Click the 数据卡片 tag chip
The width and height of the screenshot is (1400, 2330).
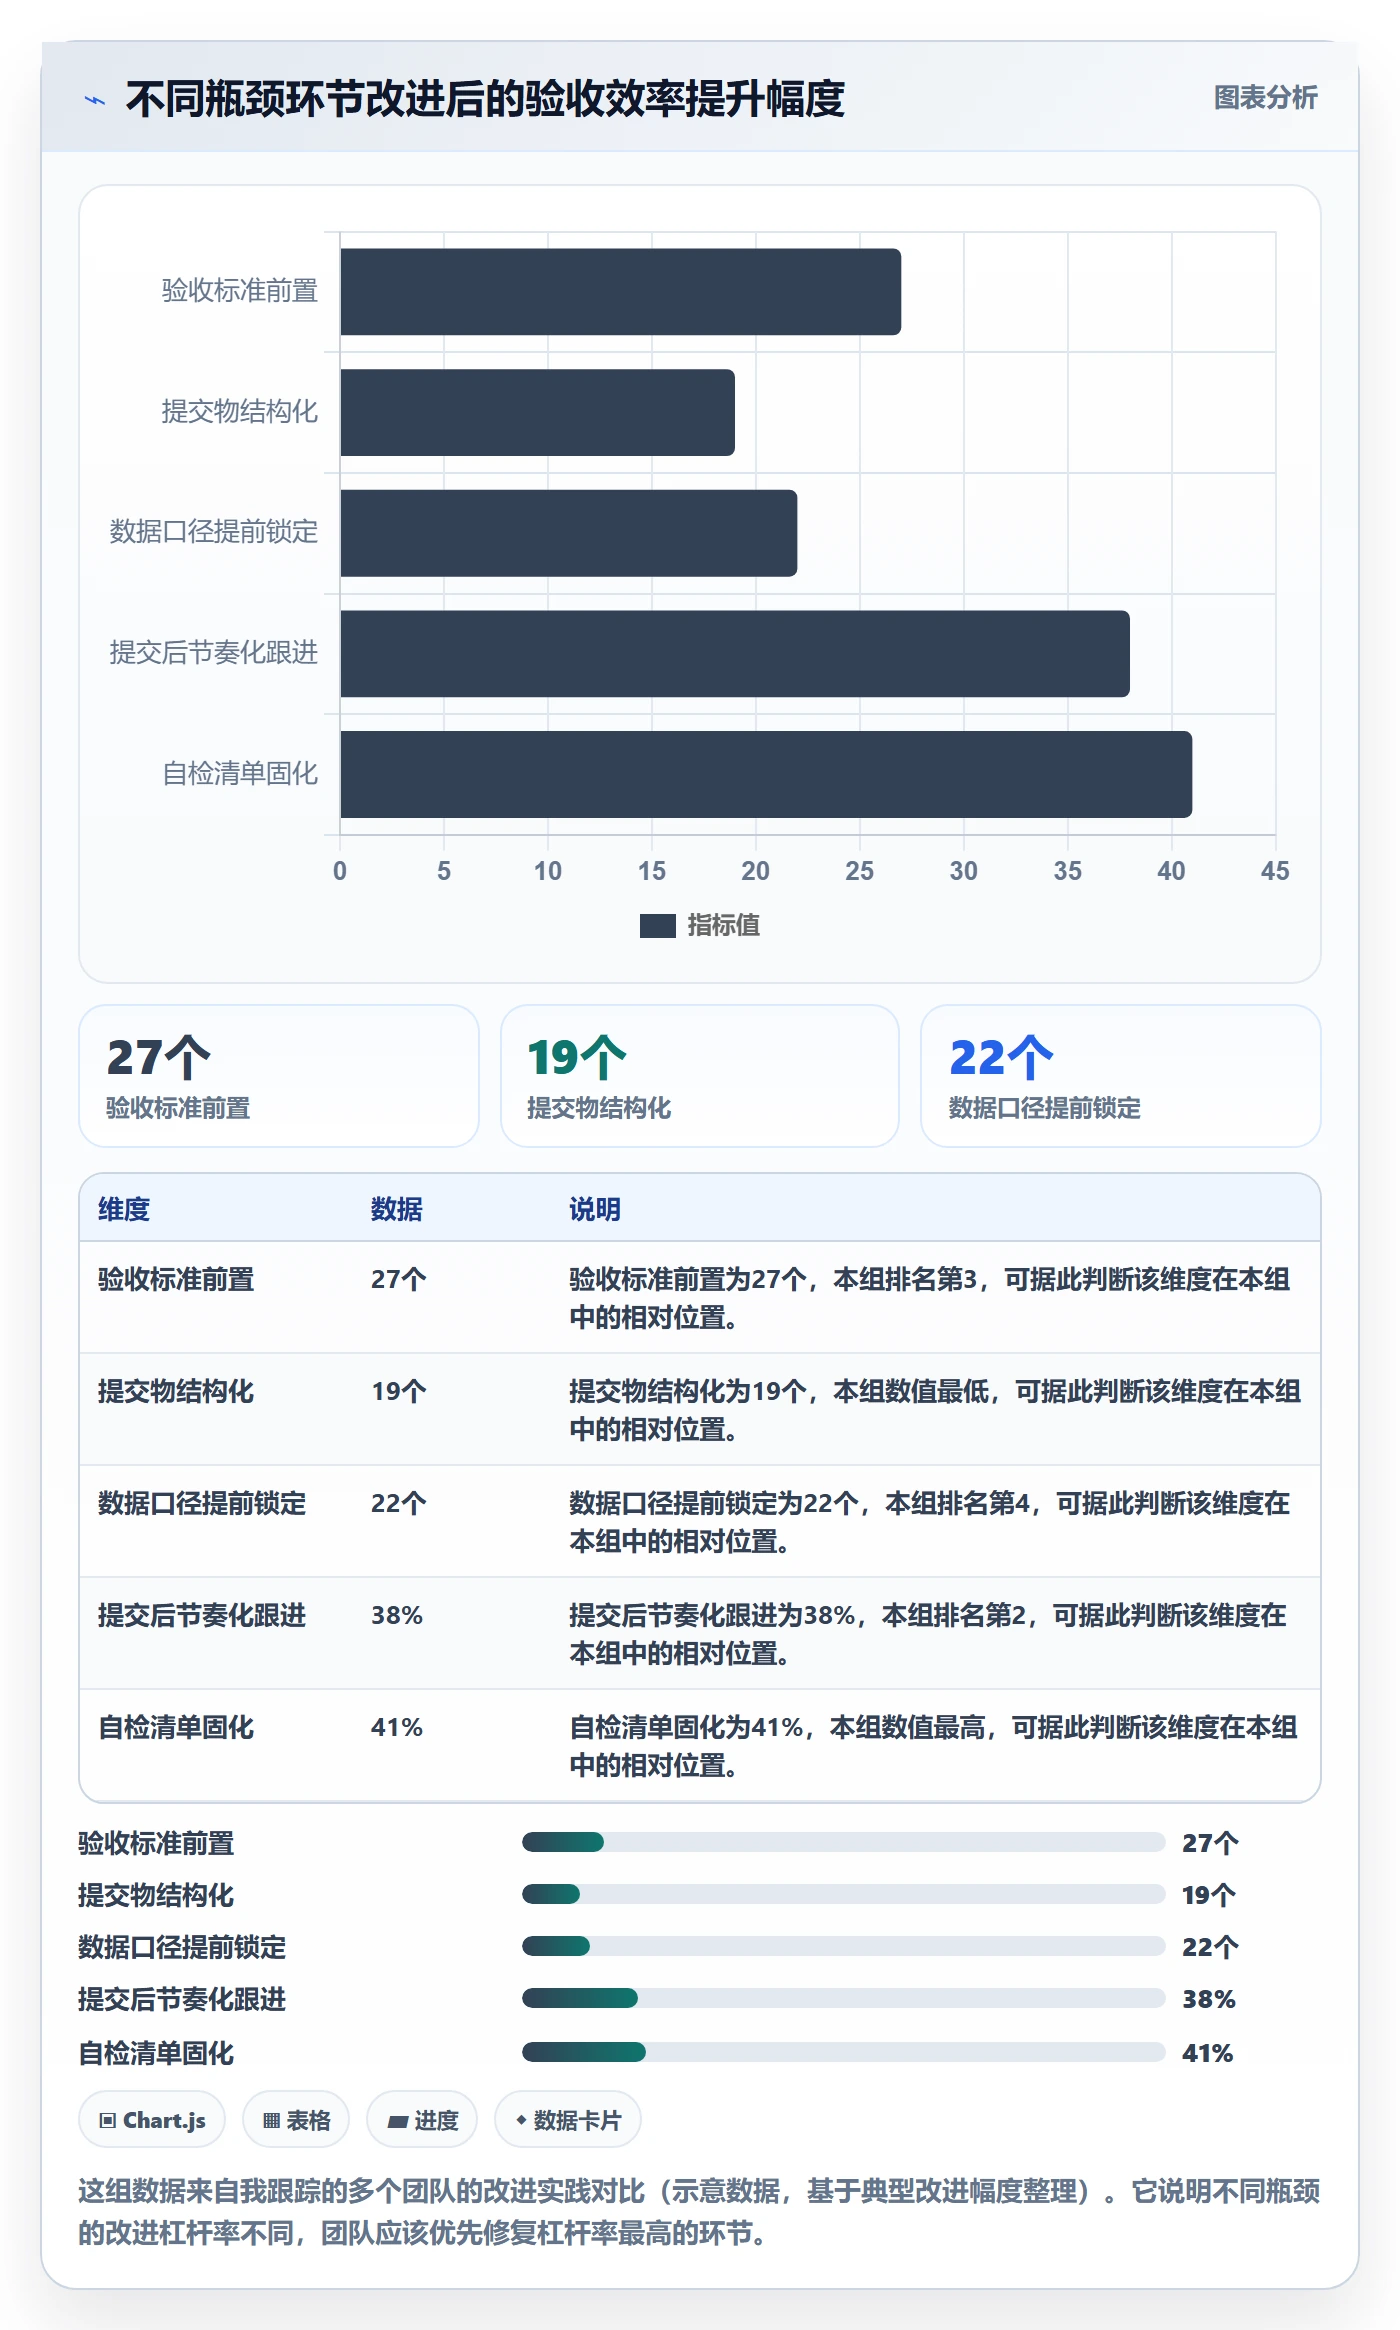pos(568,2119)
